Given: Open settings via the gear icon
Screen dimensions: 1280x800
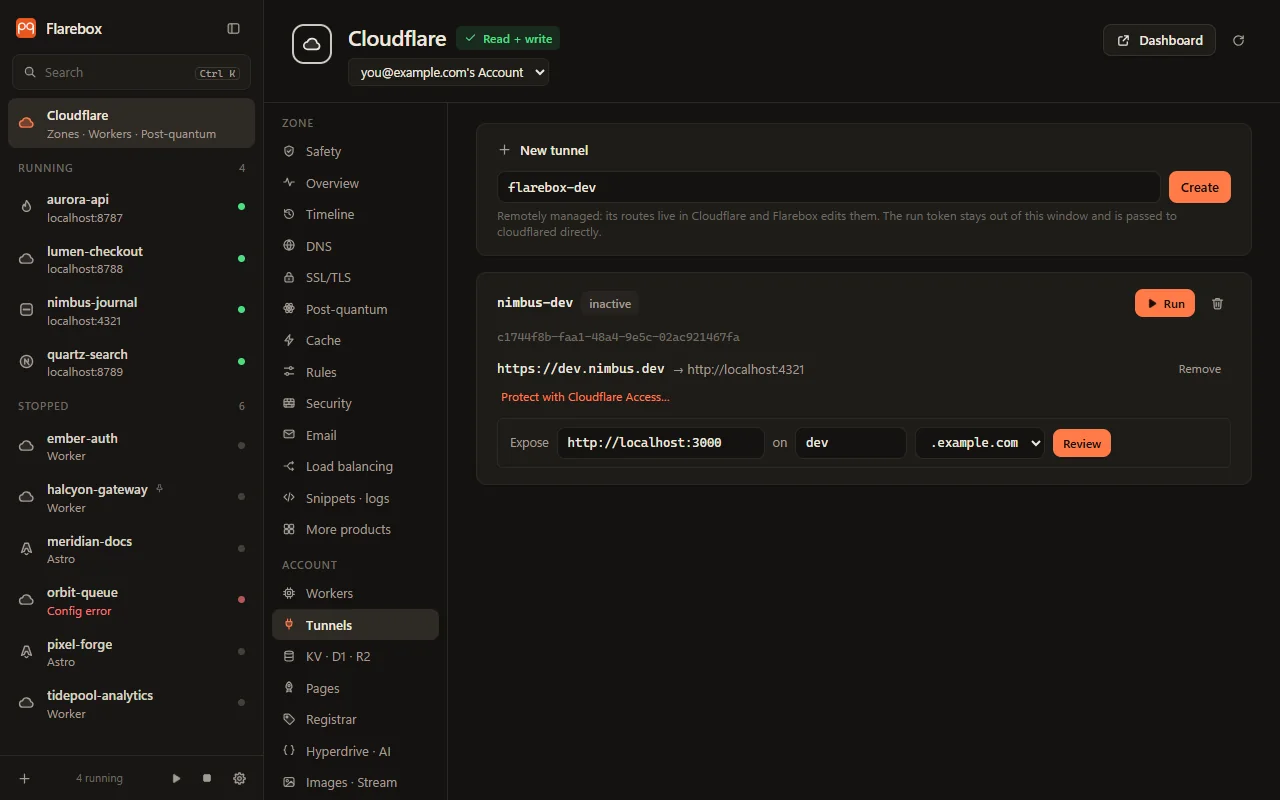Looking at the screenshot, I should pyautogui.click(x=239, y=778).
